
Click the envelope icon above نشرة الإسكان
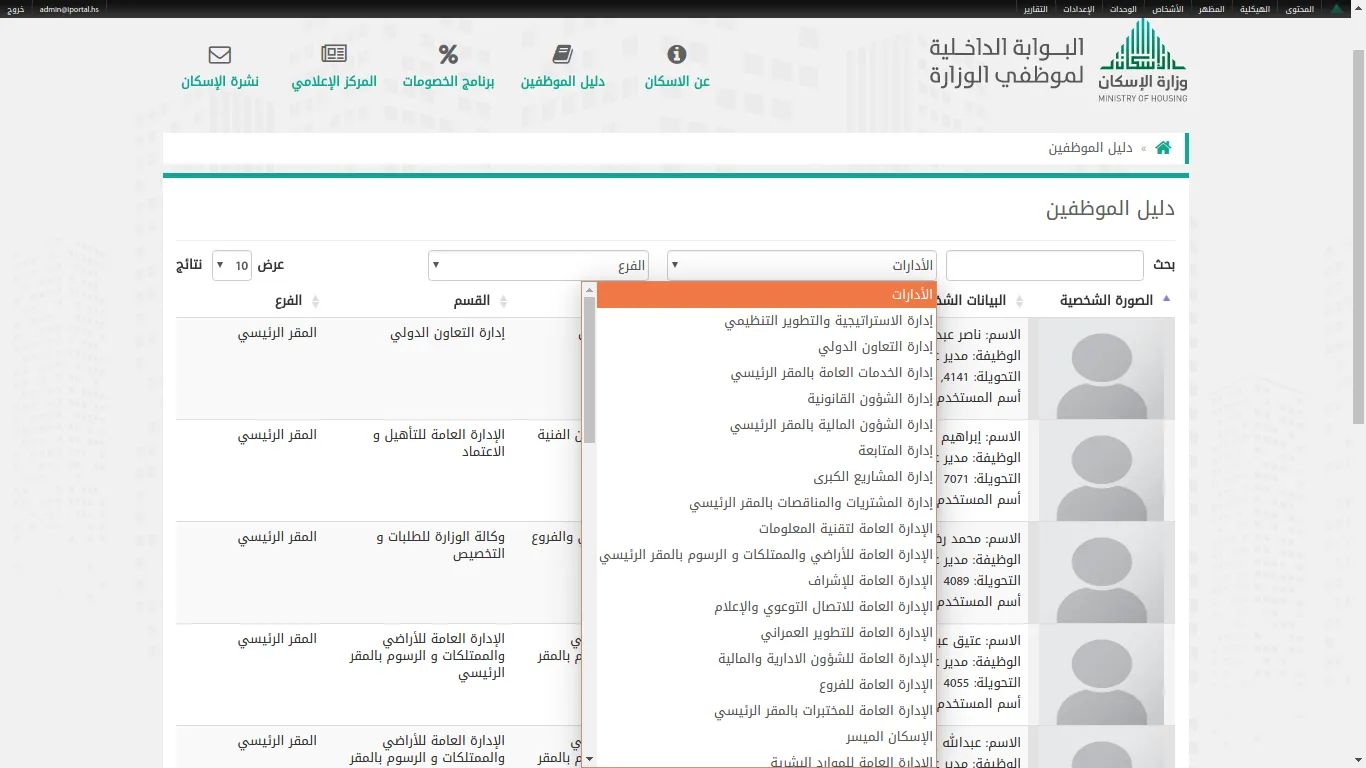click(x=220, y=54)
